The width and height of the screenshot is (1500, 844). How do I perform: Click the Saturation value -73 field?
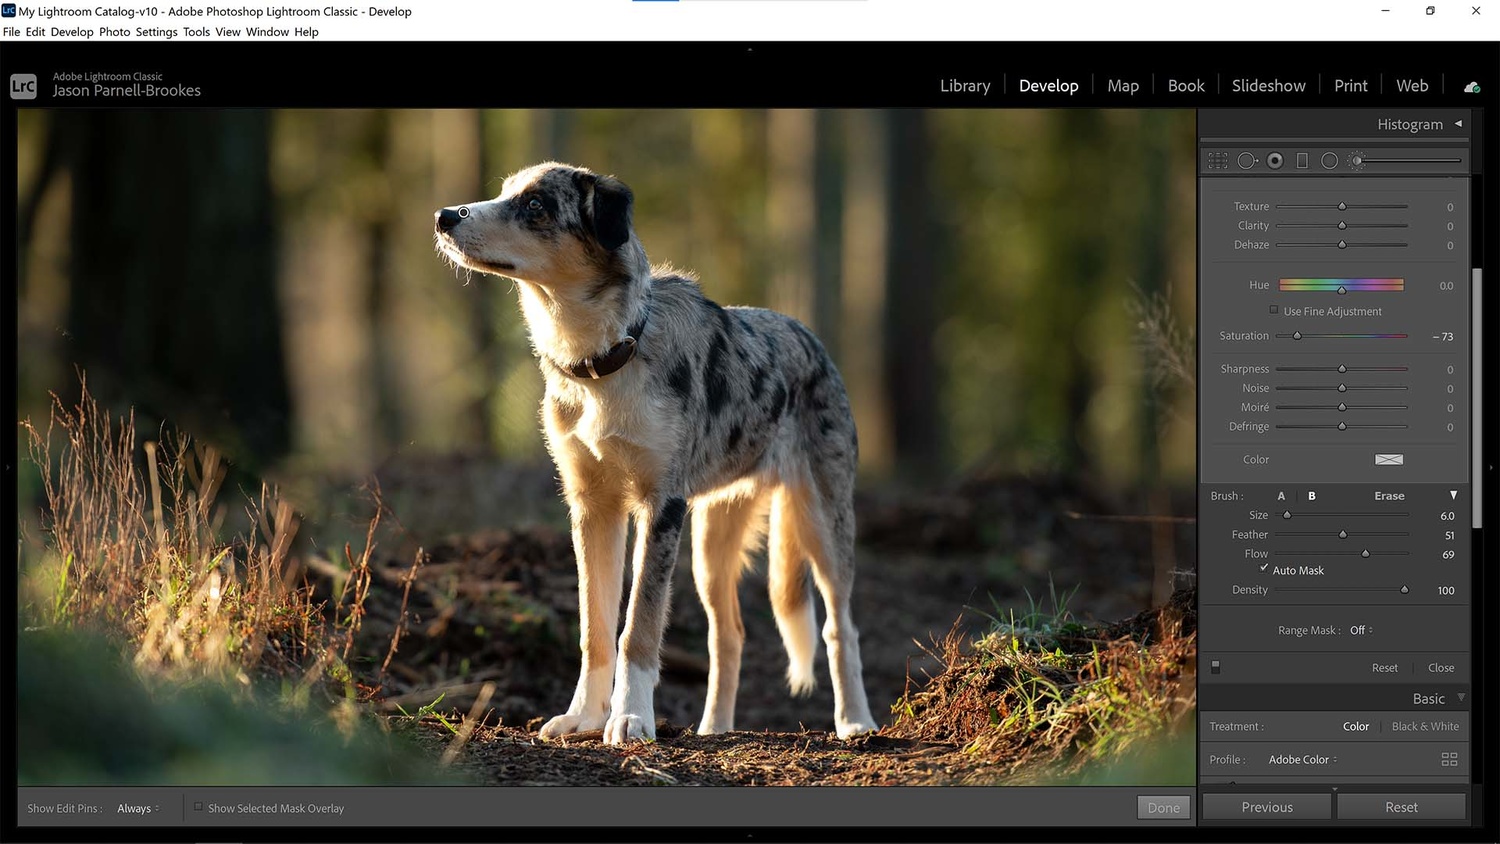click(1443, 337)
